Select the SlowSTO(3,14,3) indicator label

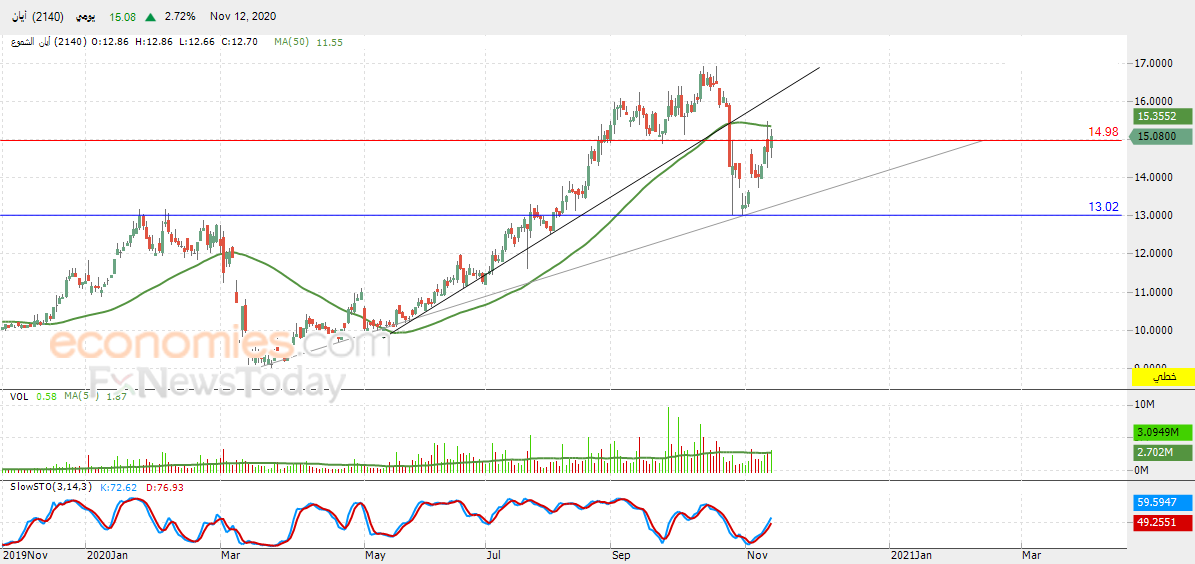pyautogui.click(x=53, y=486)
